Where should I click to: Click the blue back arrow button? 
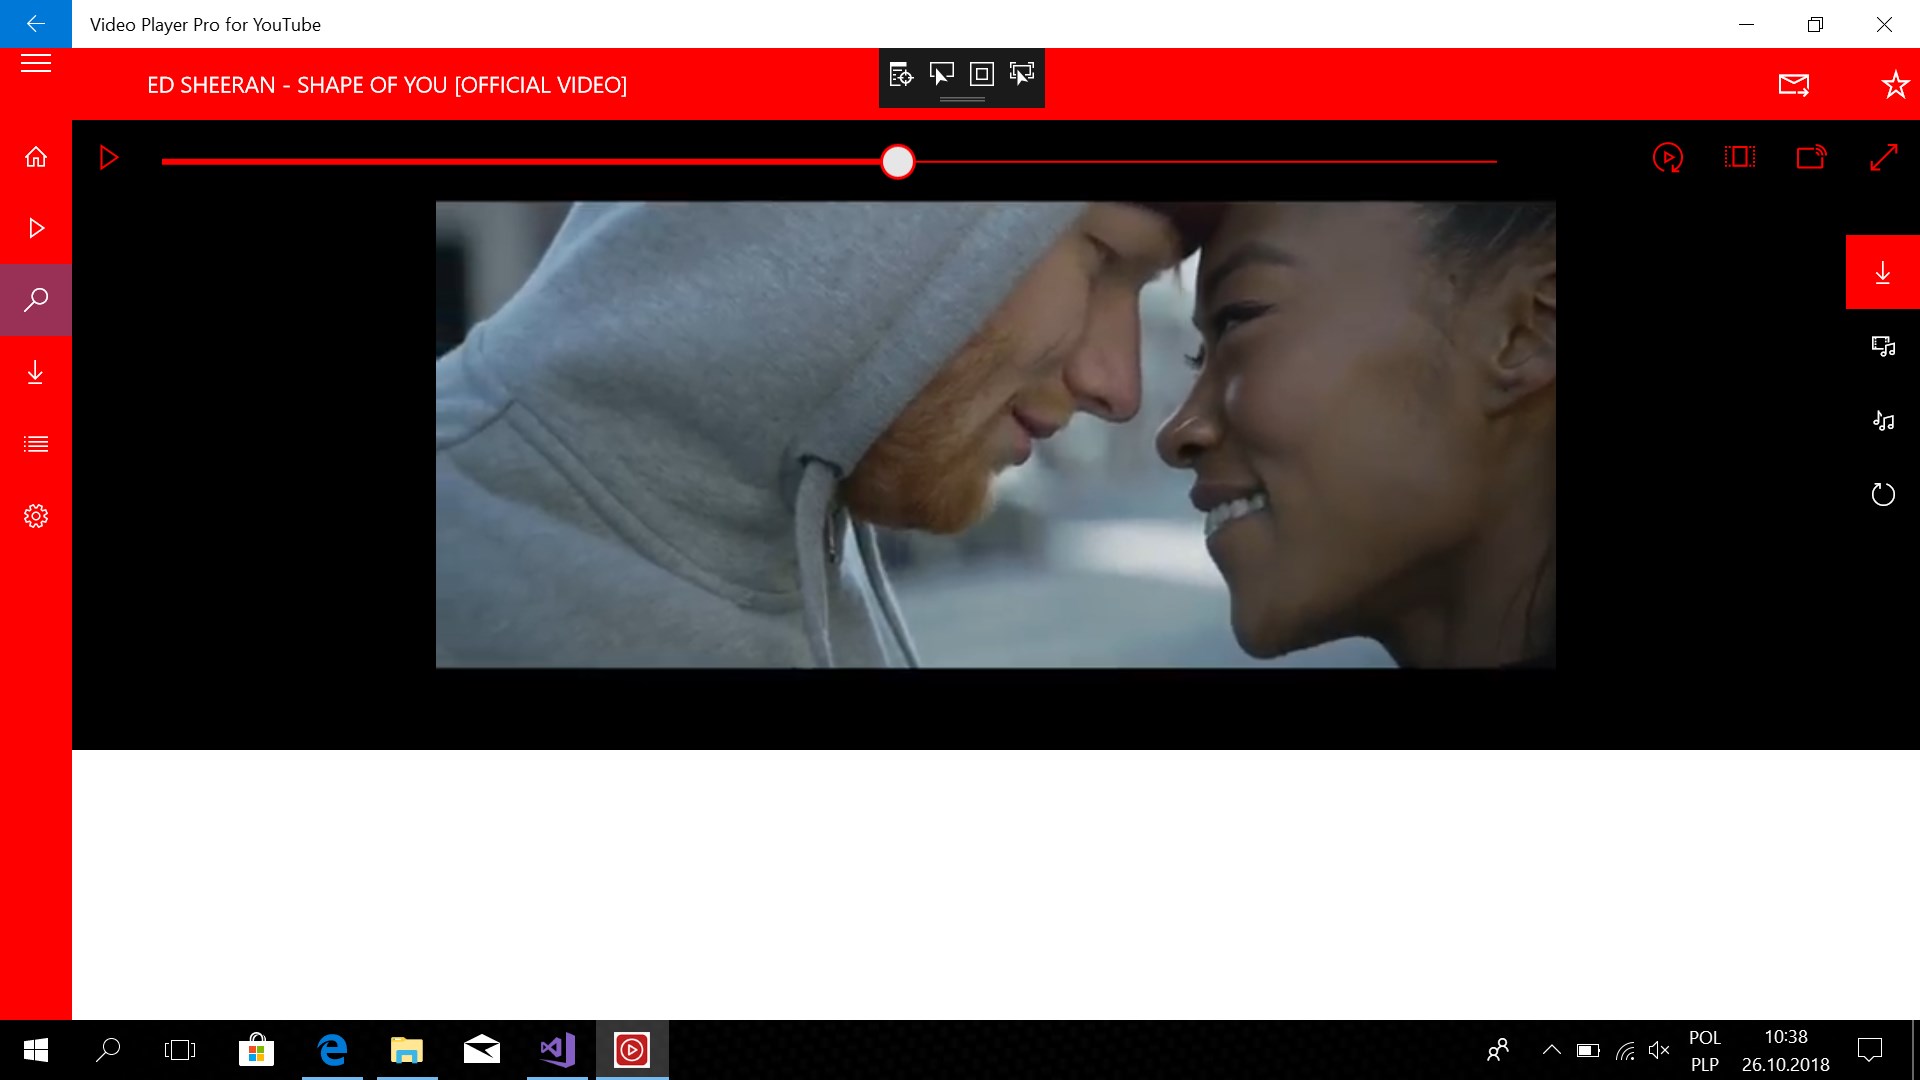point(36,24)
